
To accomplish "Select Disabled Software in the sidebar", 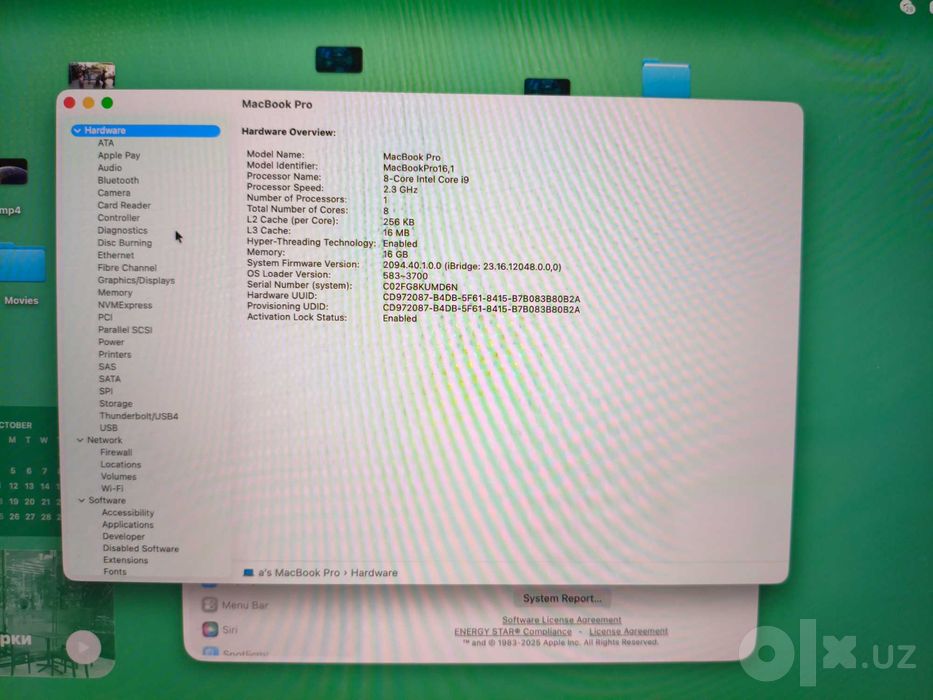I will [140, 548].
